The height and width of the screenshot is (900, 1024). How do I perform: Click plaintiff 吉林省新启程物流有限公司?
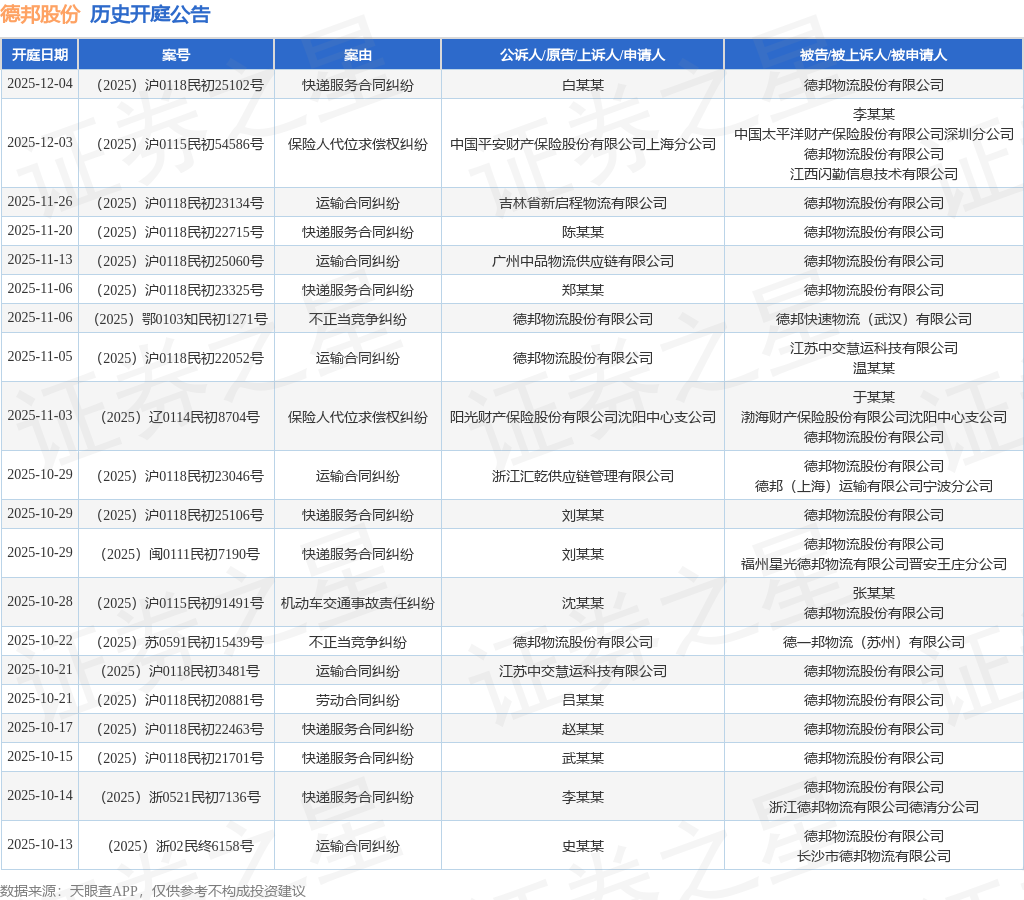[583, 202]
